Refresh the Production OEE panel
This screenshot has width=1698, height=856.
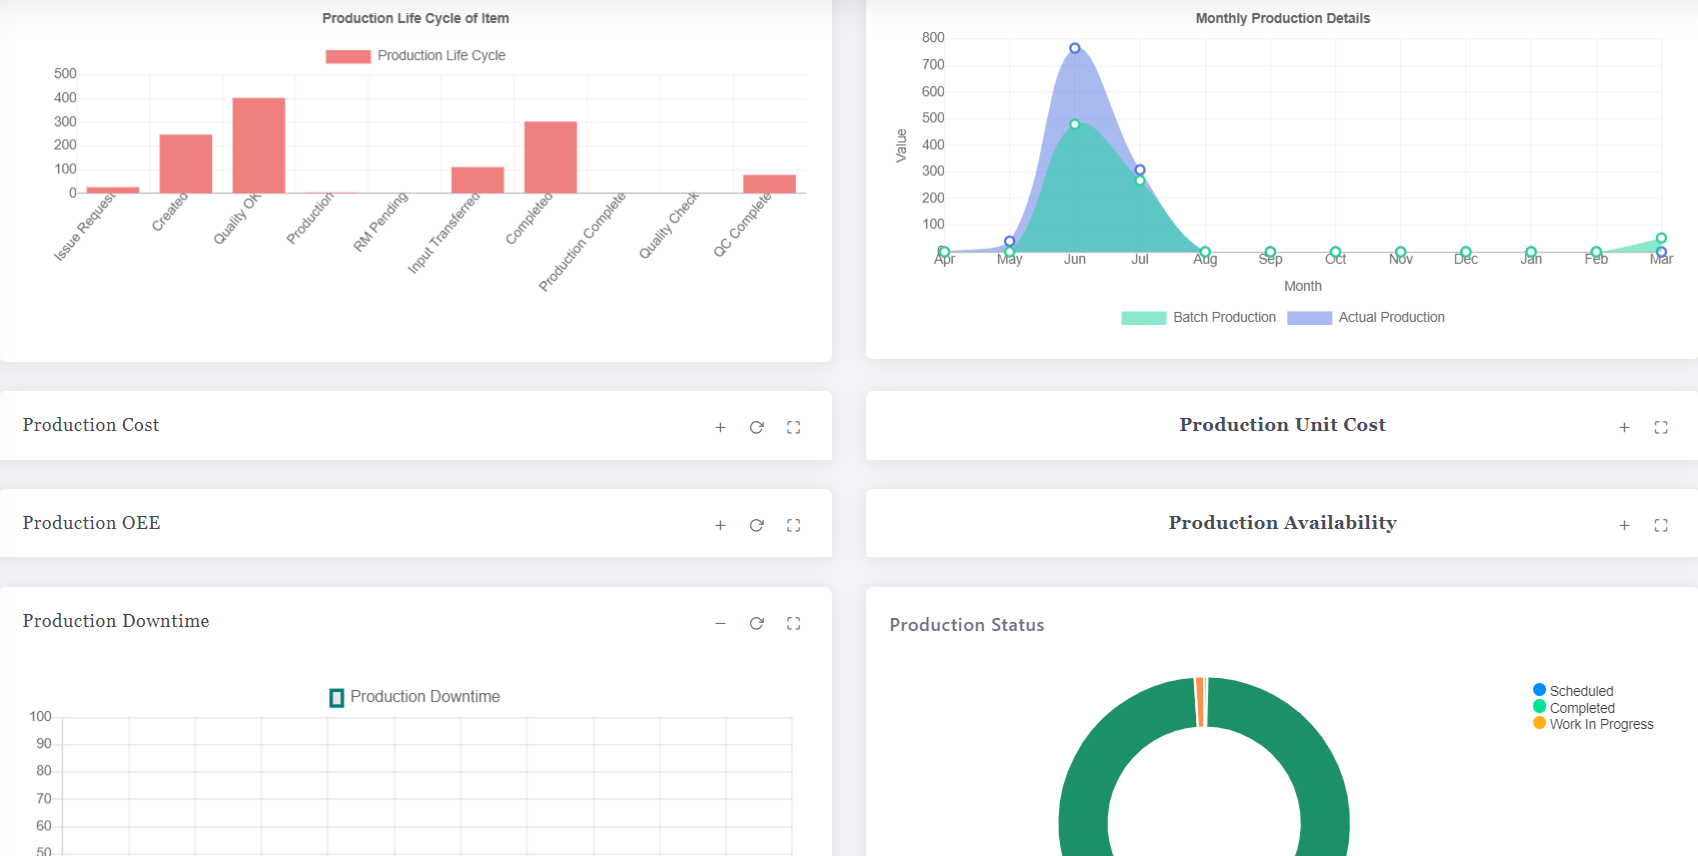click(x=757, y=525)
